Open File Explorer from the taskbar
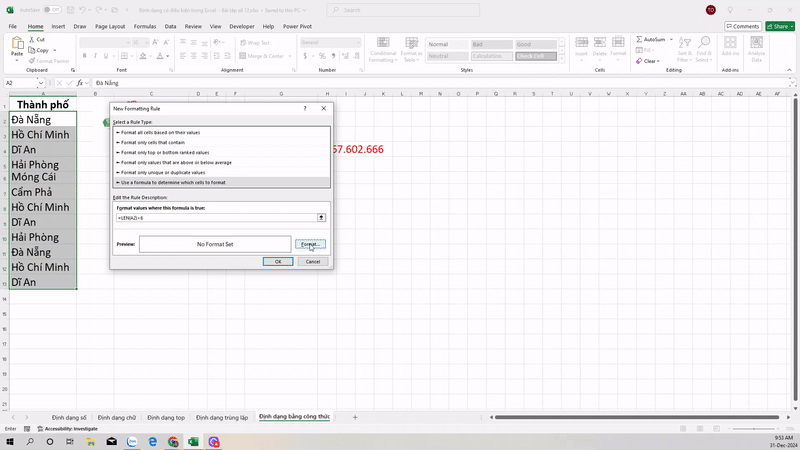Screen dimensions: 800x450 click(x=91, y=442)
